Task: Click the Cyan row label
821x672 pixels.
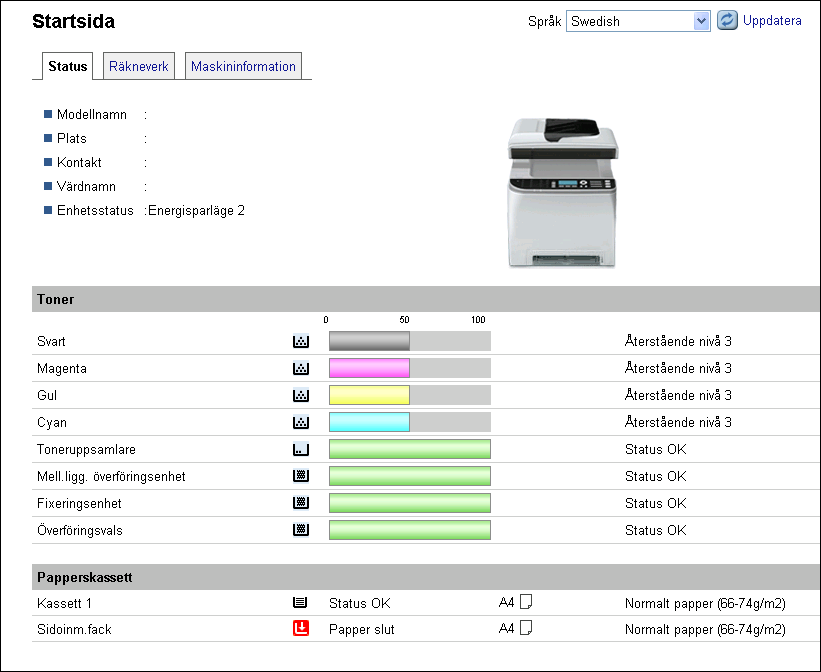Action: pyautogui.click(x=52, y=423)
